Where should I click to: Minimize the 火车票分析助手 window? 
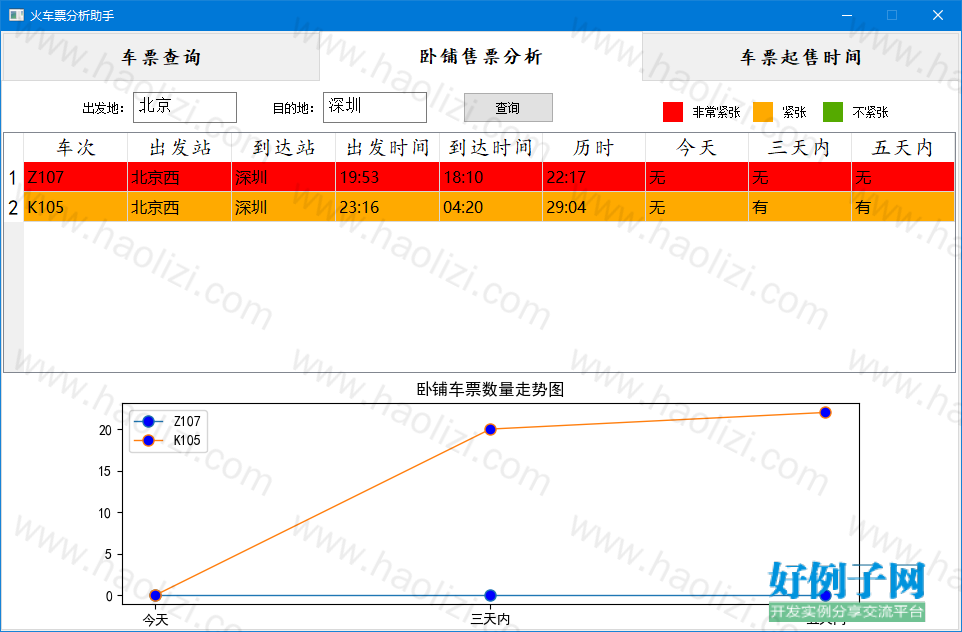[x=847, y=15]
